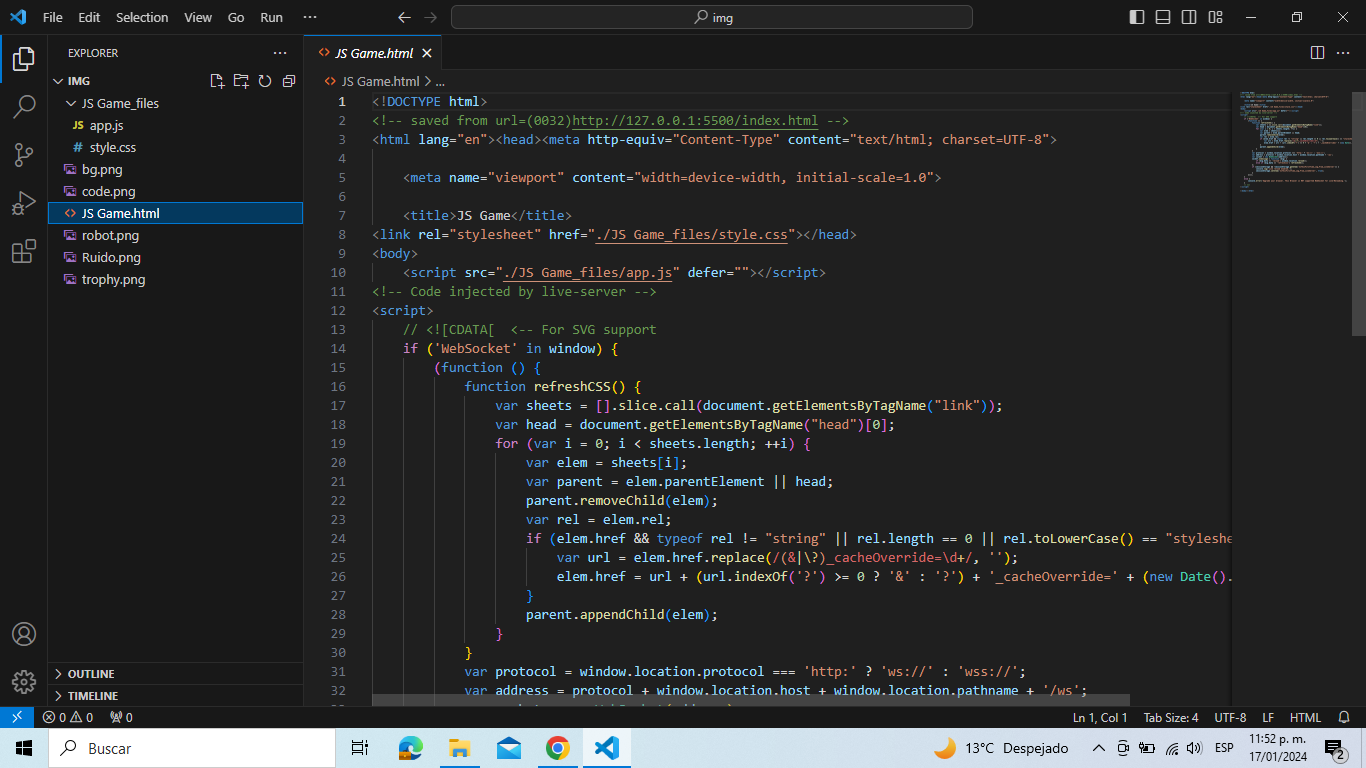1366x768 pixels.
Task: Open style.css in the Explorer
Action: pos(175,147)
